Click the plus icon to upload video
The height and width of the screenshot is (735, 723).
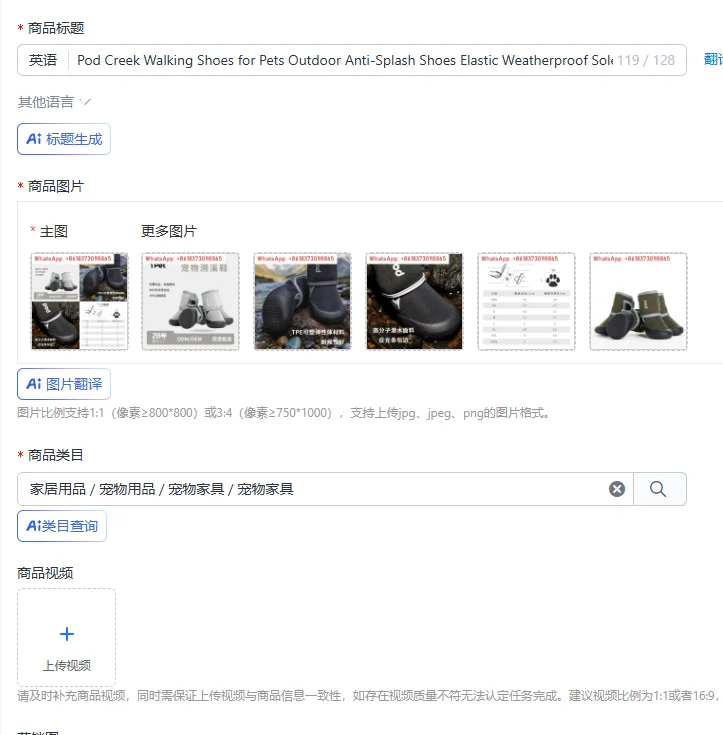[x=67, y=634]
